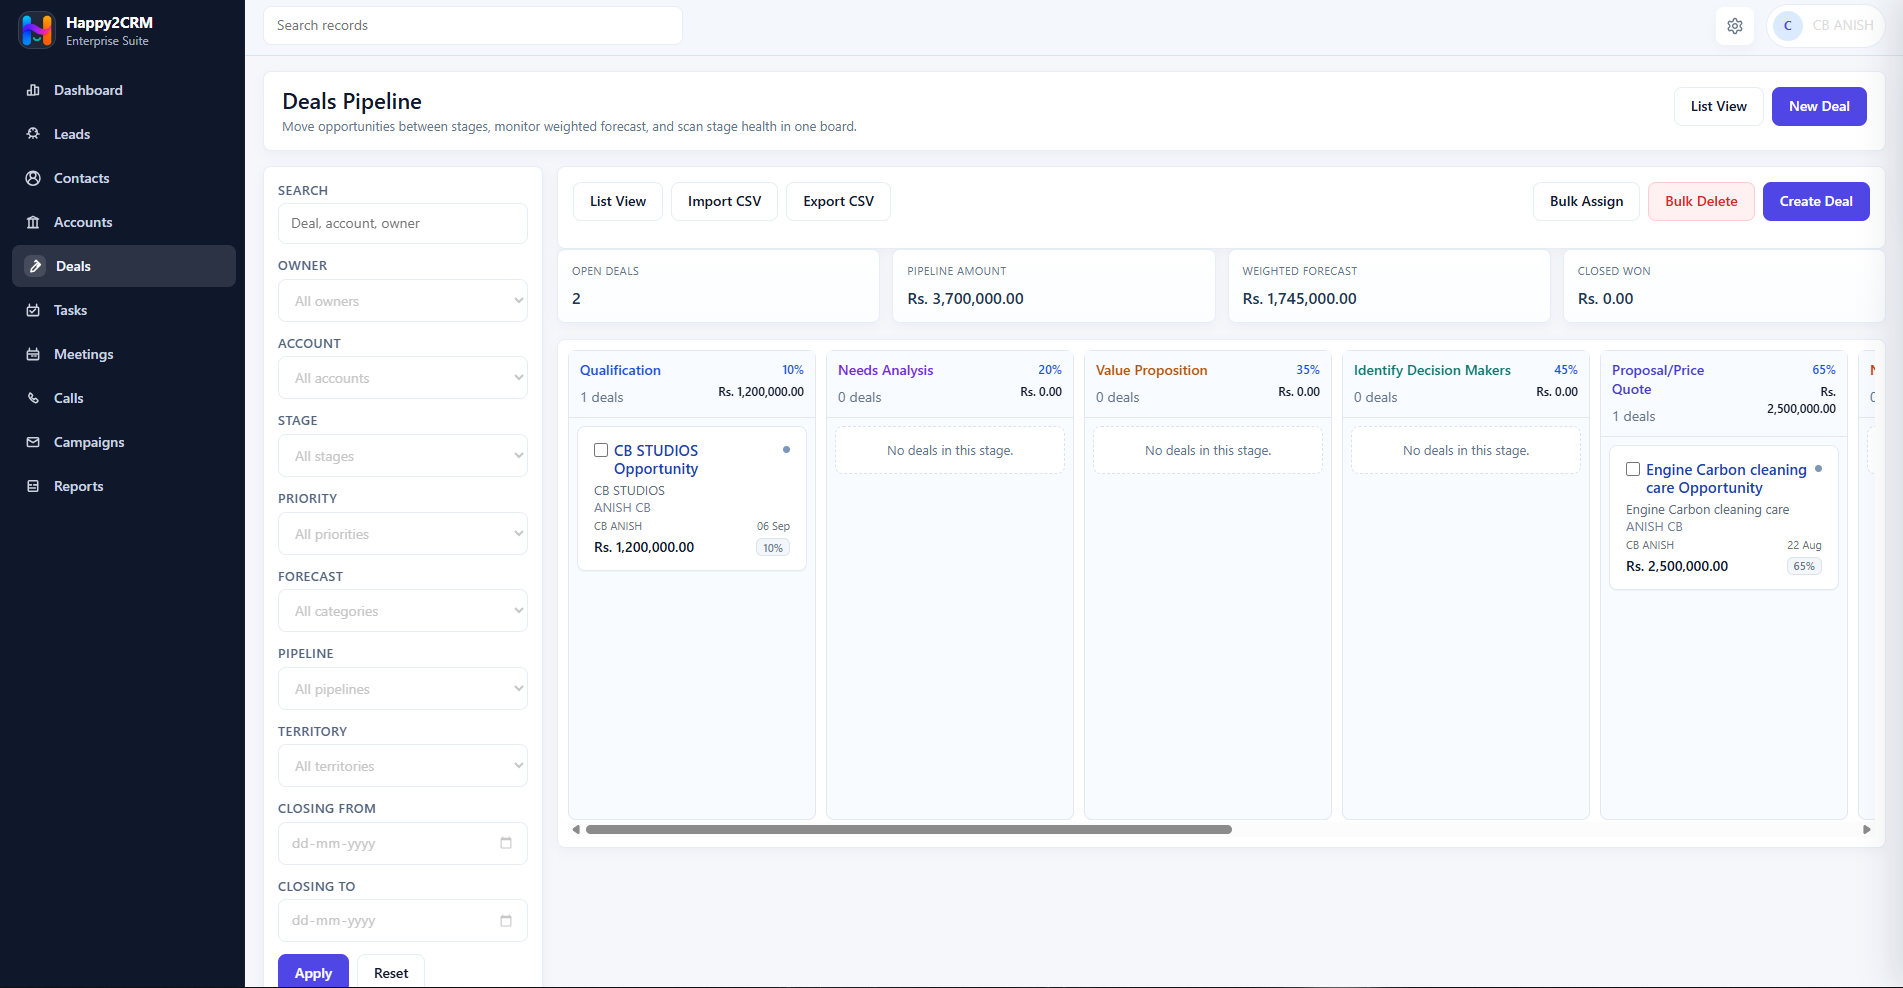
Task: Open the Dashboard sidebar icon
Action: [33, 90]
